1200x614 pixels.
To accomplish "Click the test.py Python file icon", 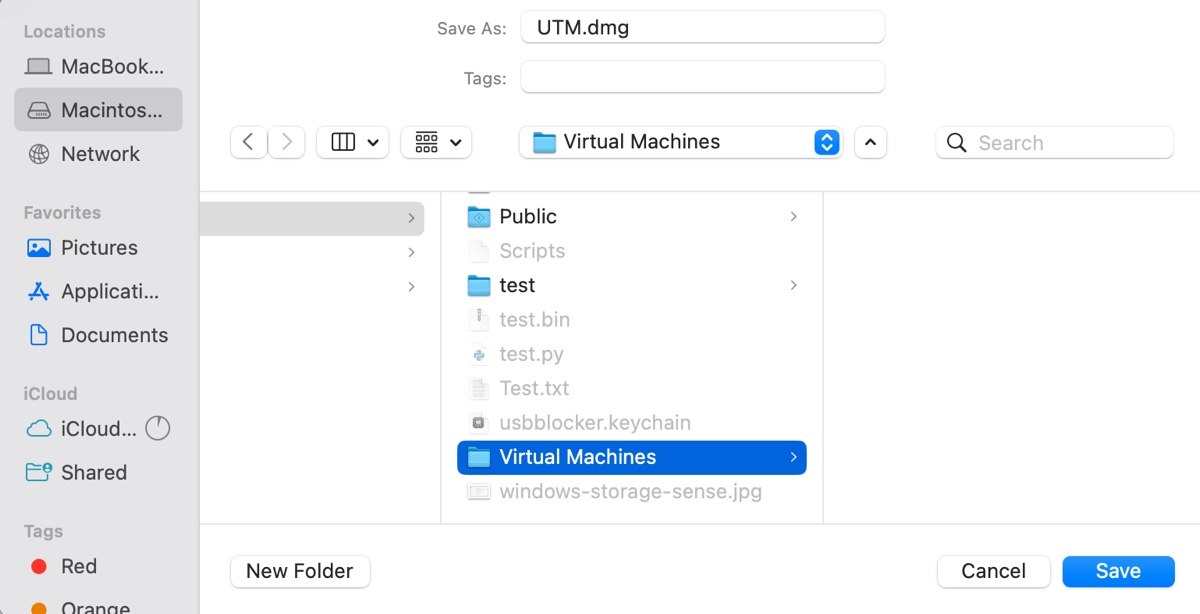I will click(x=479, y=354).
